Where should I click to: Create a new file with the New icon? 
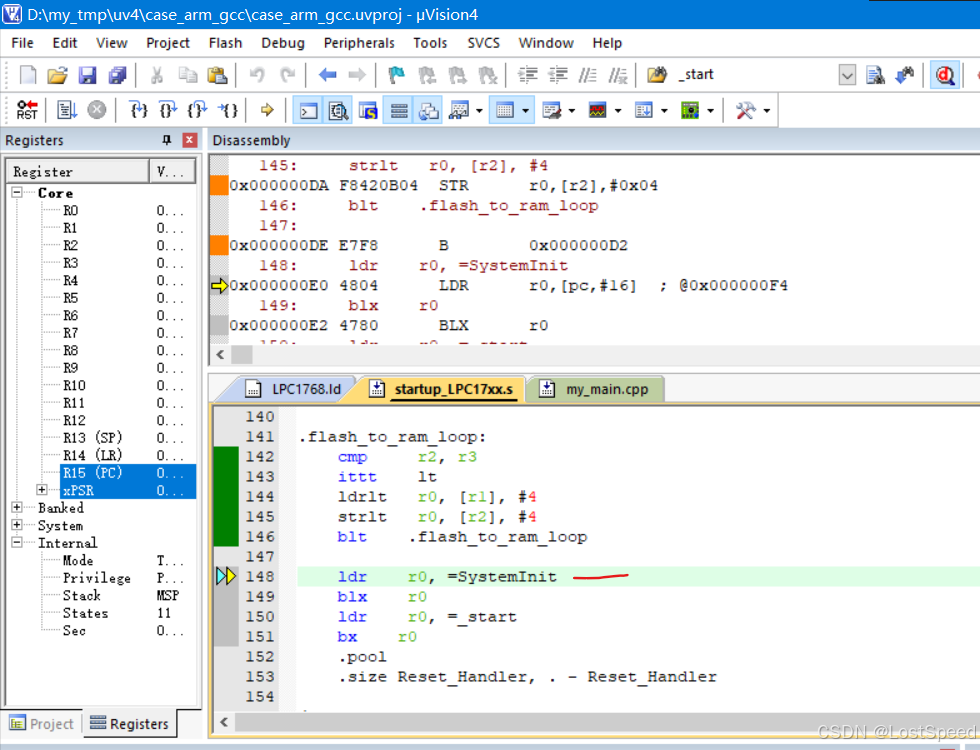pyautogui.click(x=28, y=75)
